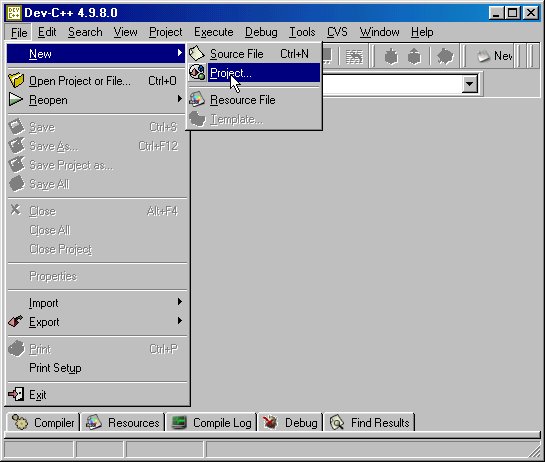Click the Source File page icon
This screenshot has height=462, width=545.
click(197, 53)
